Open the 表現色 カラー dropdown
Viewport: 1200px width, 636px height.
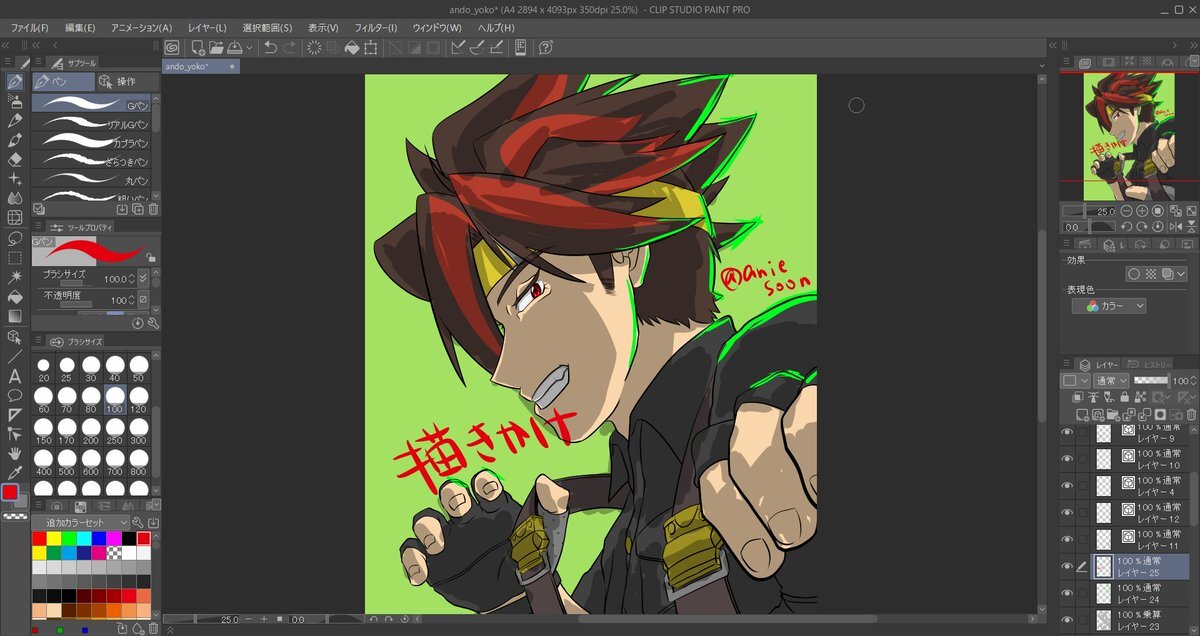click(1109, 306)
